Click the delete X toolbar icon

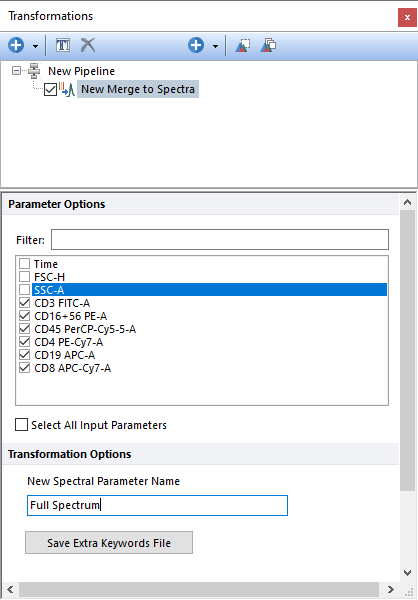88,45
